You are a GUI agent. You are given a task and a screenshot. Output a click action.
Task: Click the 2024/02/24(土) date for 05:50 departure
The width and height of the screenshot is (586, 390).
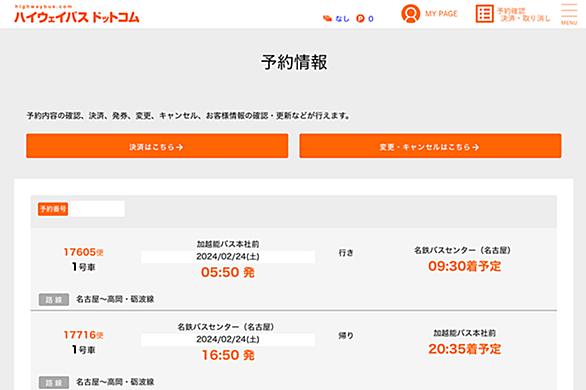tap(228, 257)
